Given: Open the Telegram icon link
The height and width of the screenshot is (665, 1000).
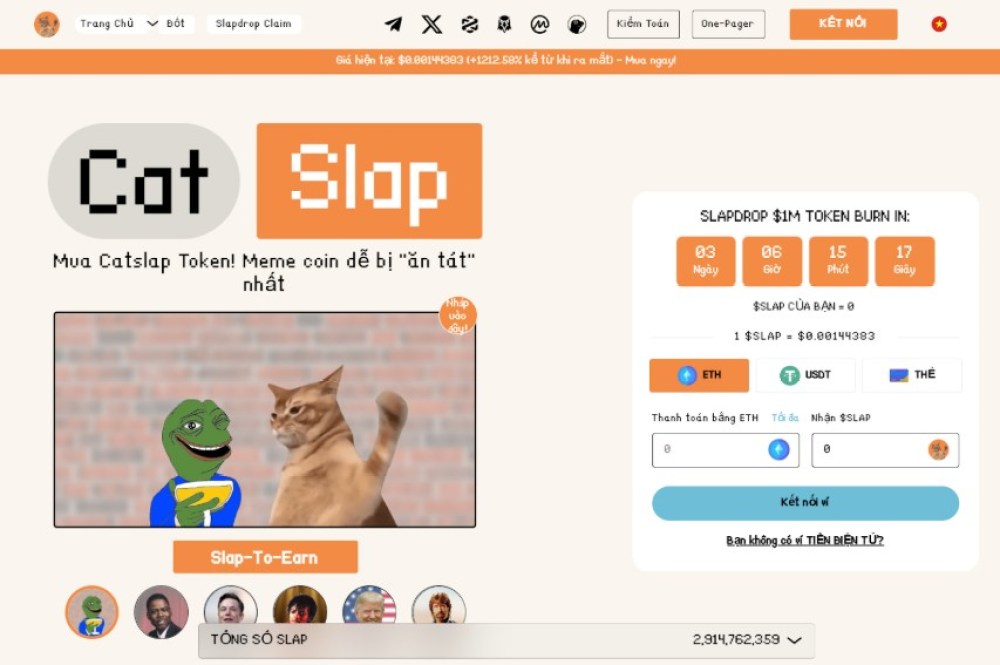Looking at the screenshot, I should click(393, 24).
